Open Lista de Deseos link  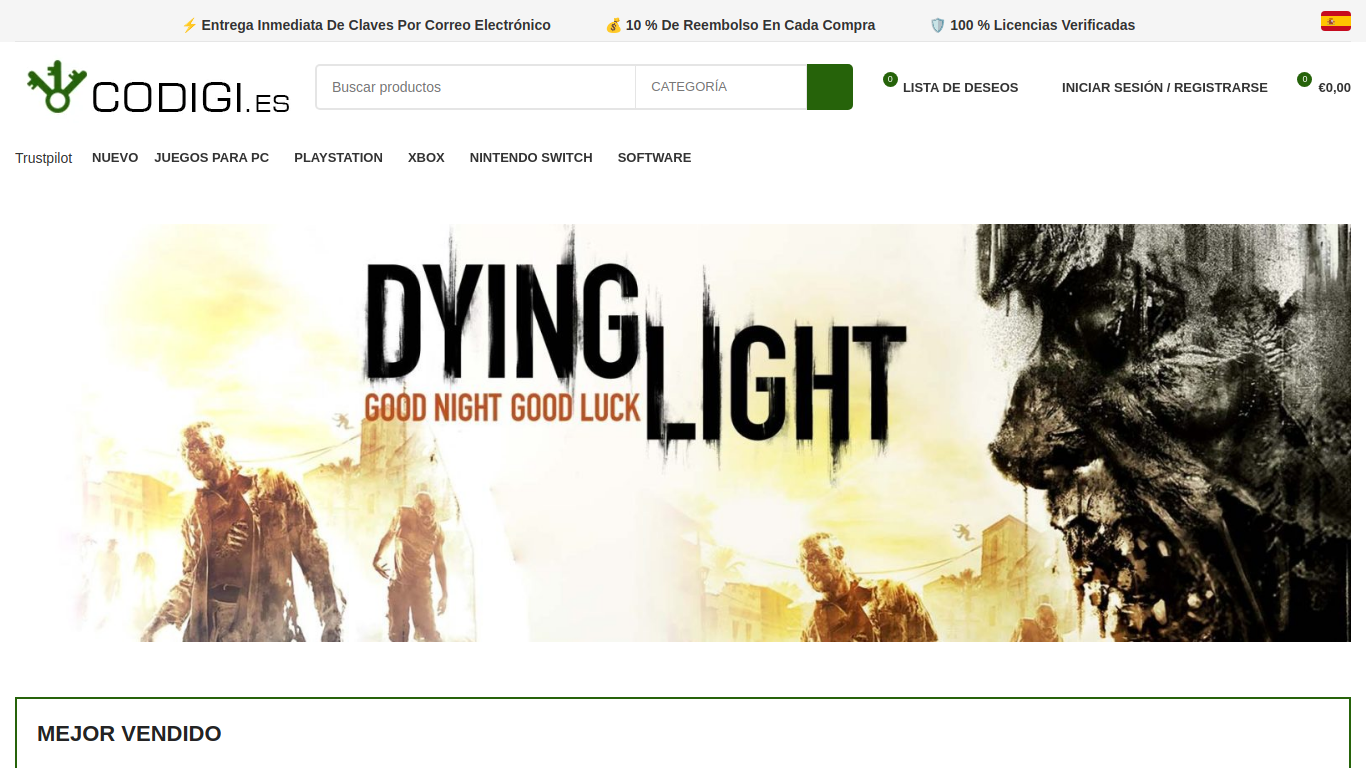(960, 88)
